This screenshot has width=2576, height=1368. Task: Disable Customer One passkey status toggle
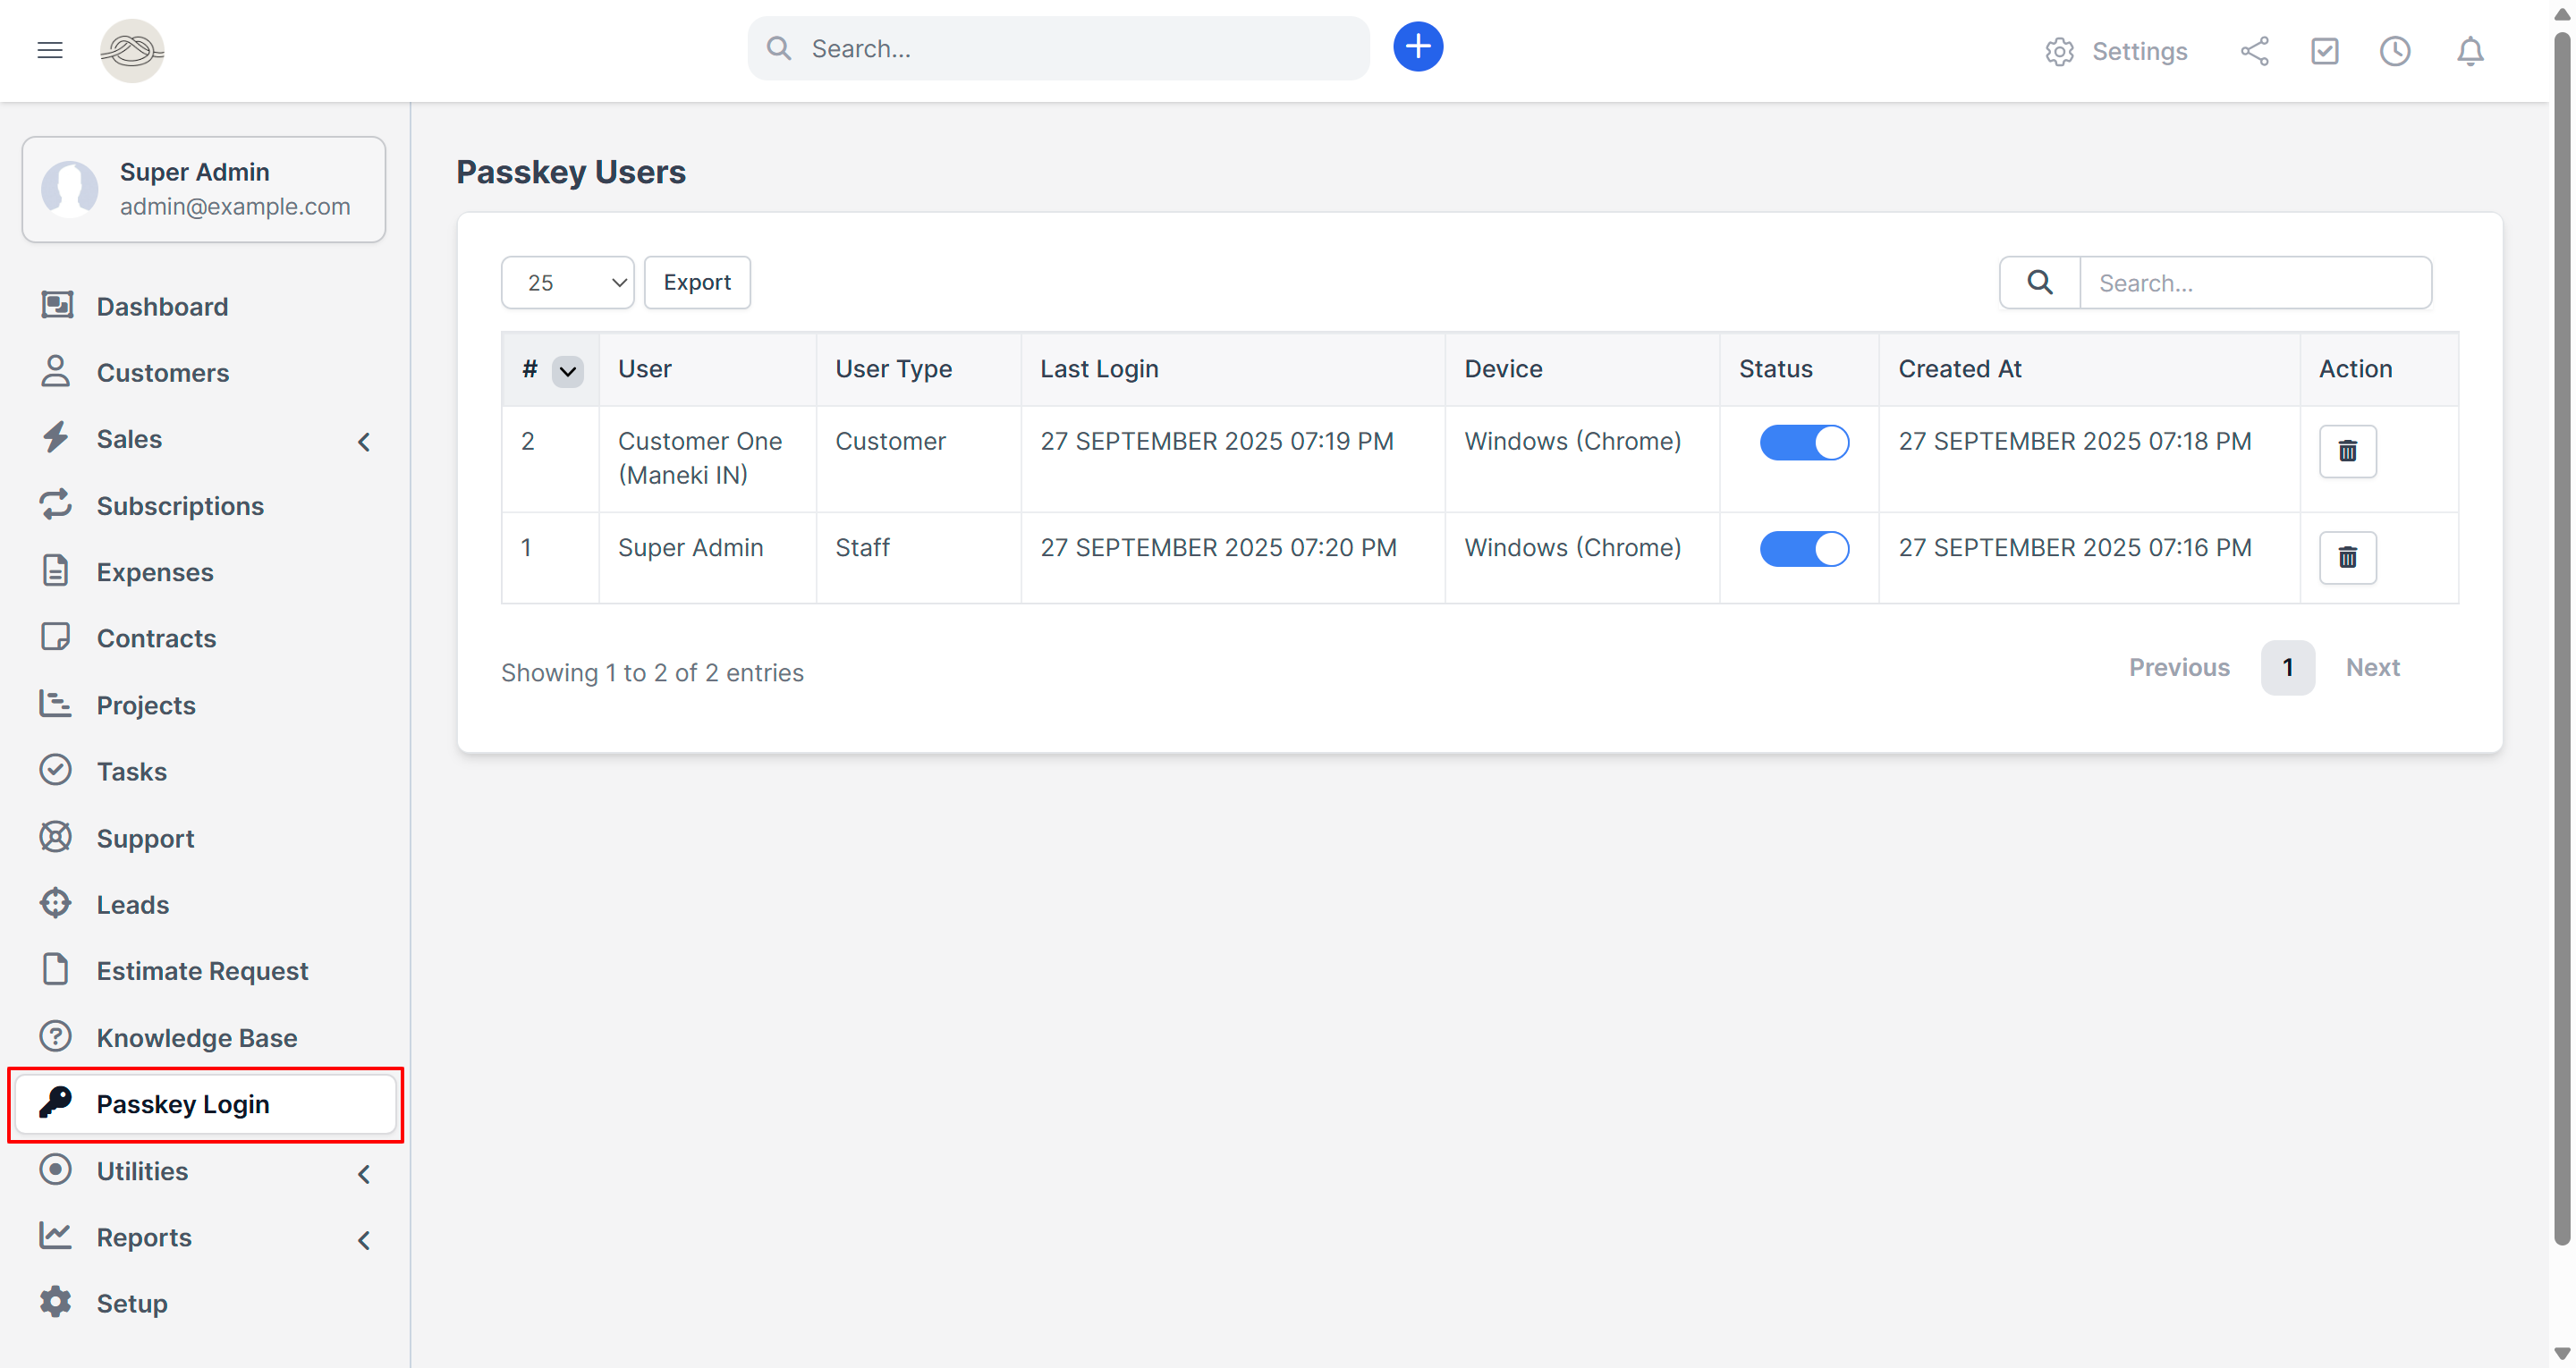1803,442
